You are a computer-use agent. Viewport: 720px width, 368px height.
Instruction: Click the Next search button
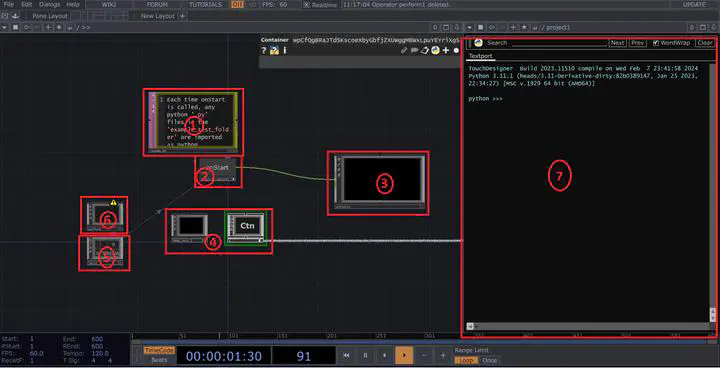[x=618, y=43]
